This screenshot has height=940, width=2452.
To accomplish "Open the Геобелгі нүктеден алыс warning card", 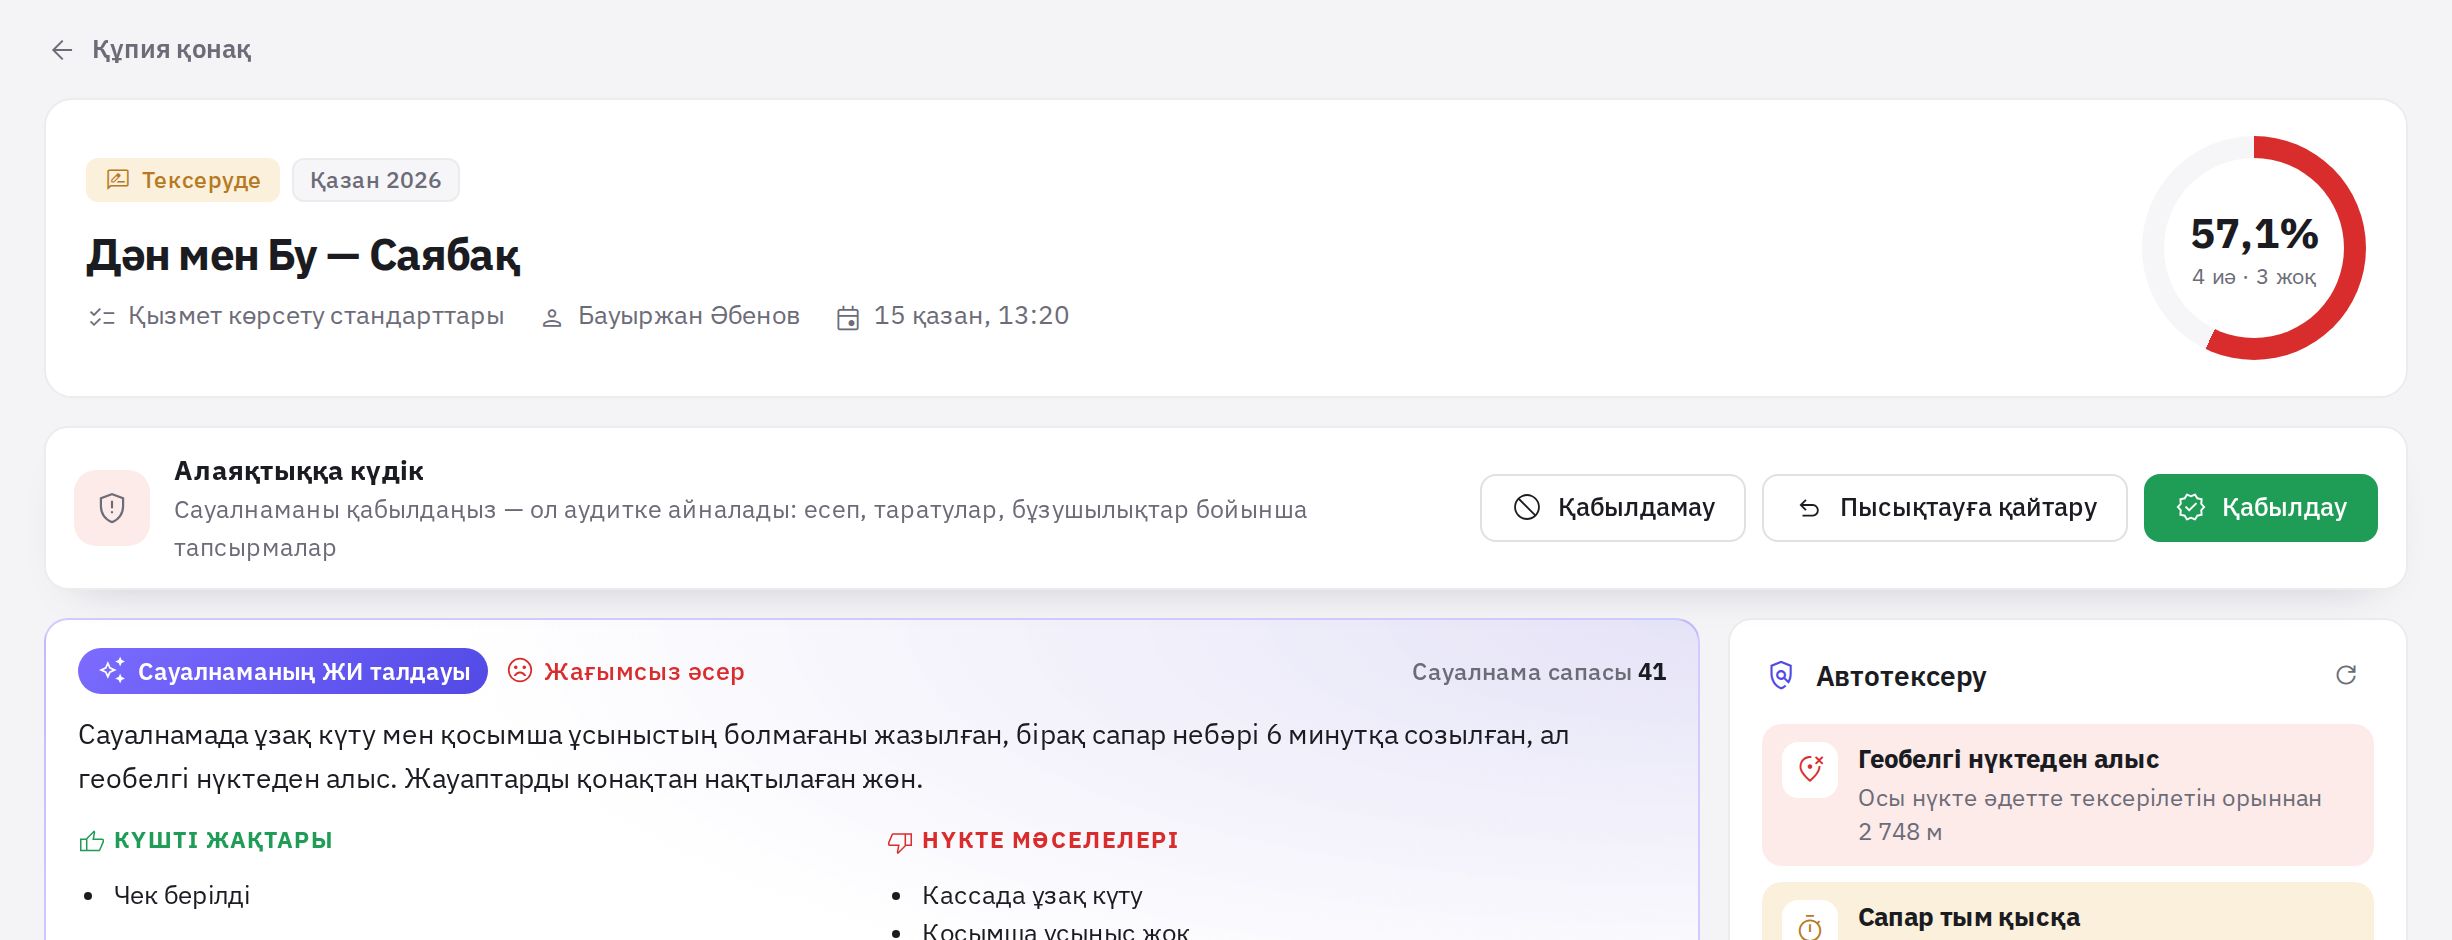I will [x=2067, y=795].
